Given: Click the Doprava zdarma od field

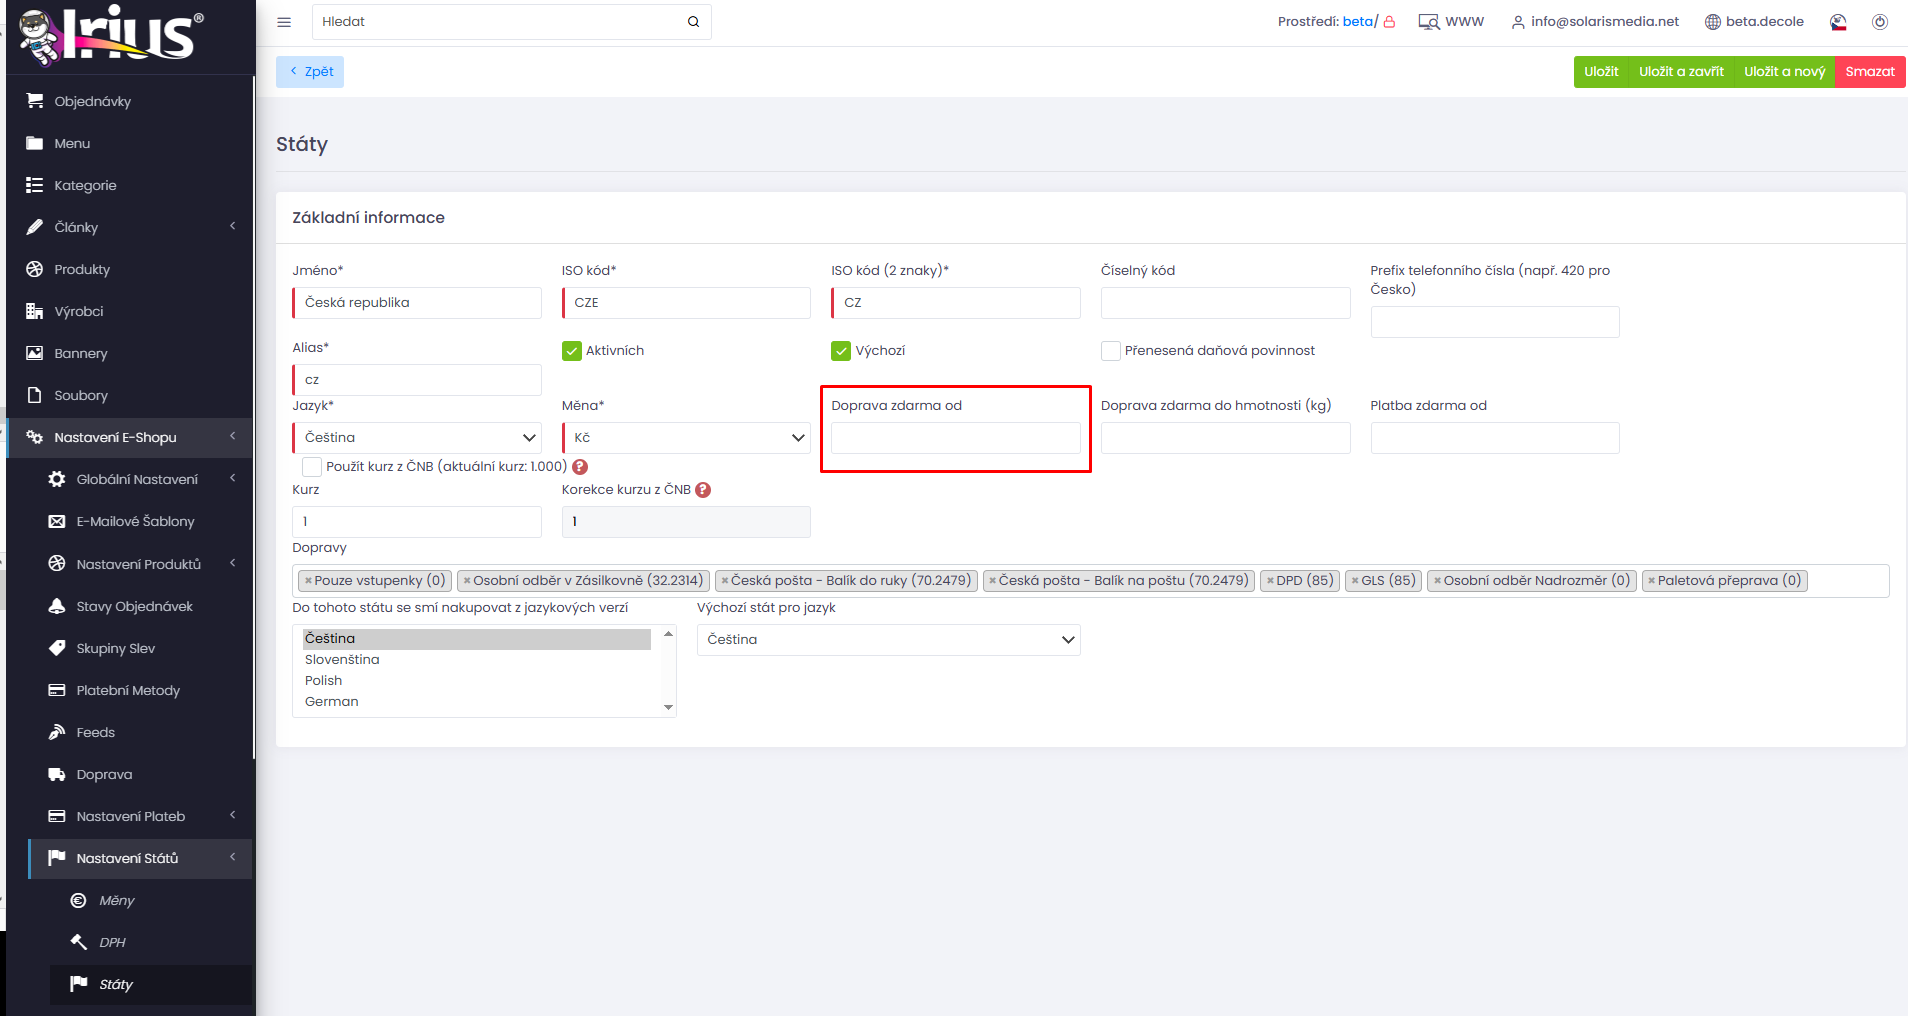Looking at the screenshot, I should click(x=955, y=438).
